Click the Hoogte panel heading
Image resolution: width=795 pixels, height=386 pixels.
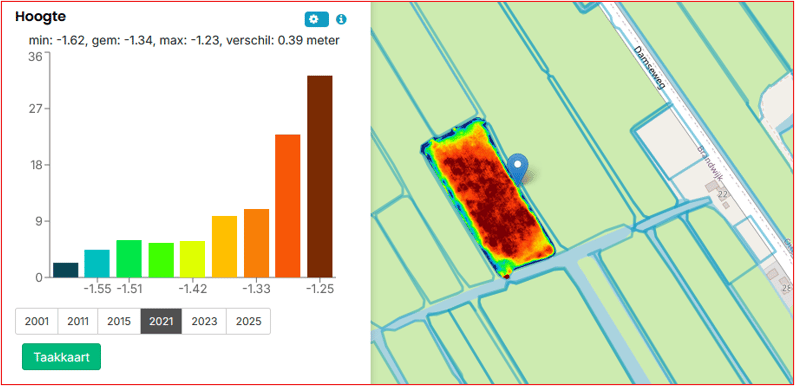click(41, 16)
